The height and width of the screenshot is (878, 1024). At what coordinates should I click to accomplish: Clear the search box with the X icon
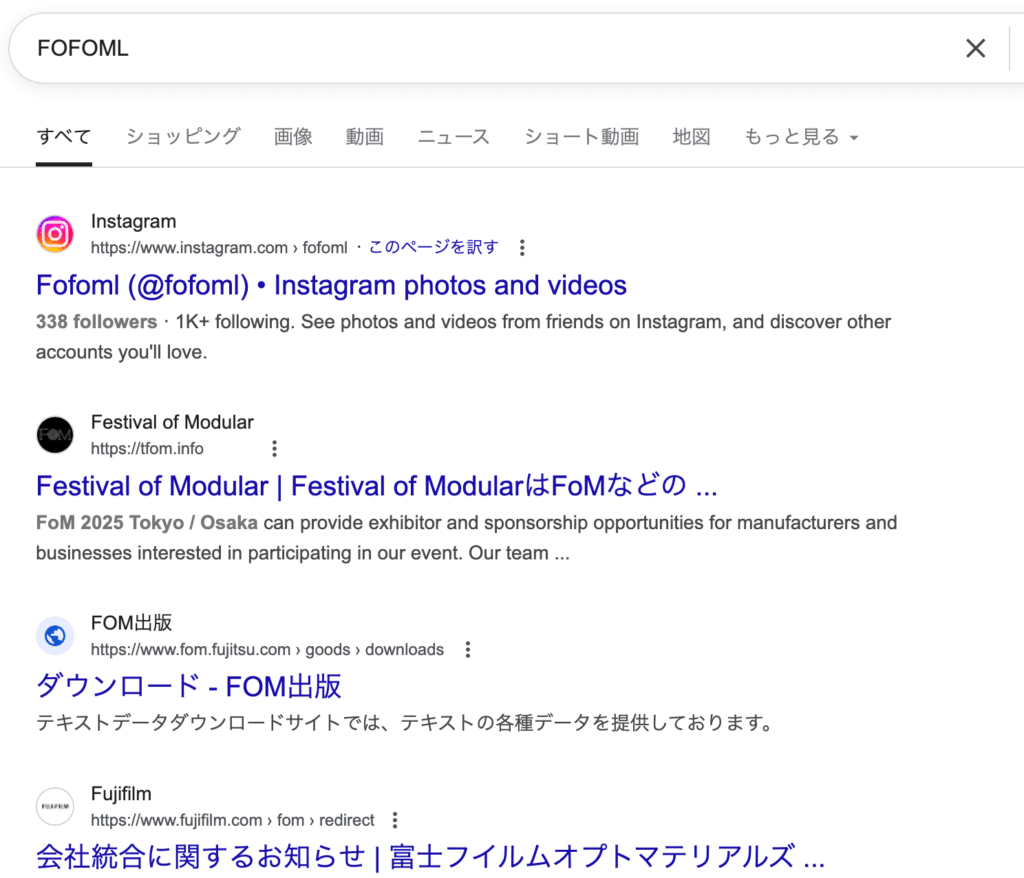[x=975, y=48]
